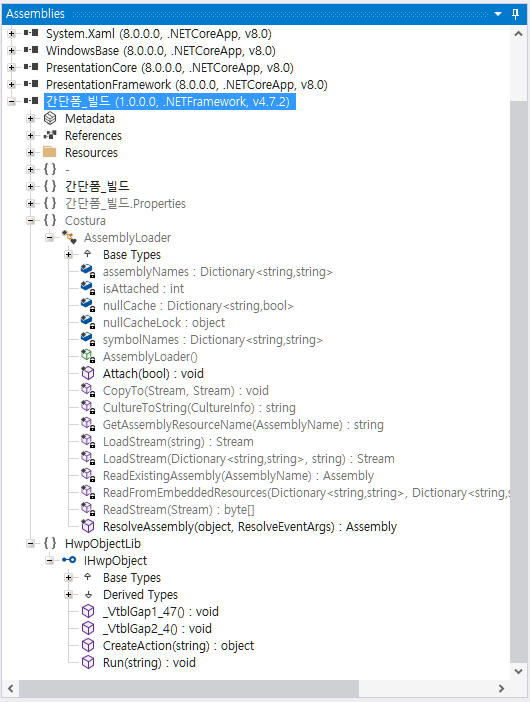Screen dimensions: 530x702
Task: Click the nullCache field icon
Action: [88, 305]
